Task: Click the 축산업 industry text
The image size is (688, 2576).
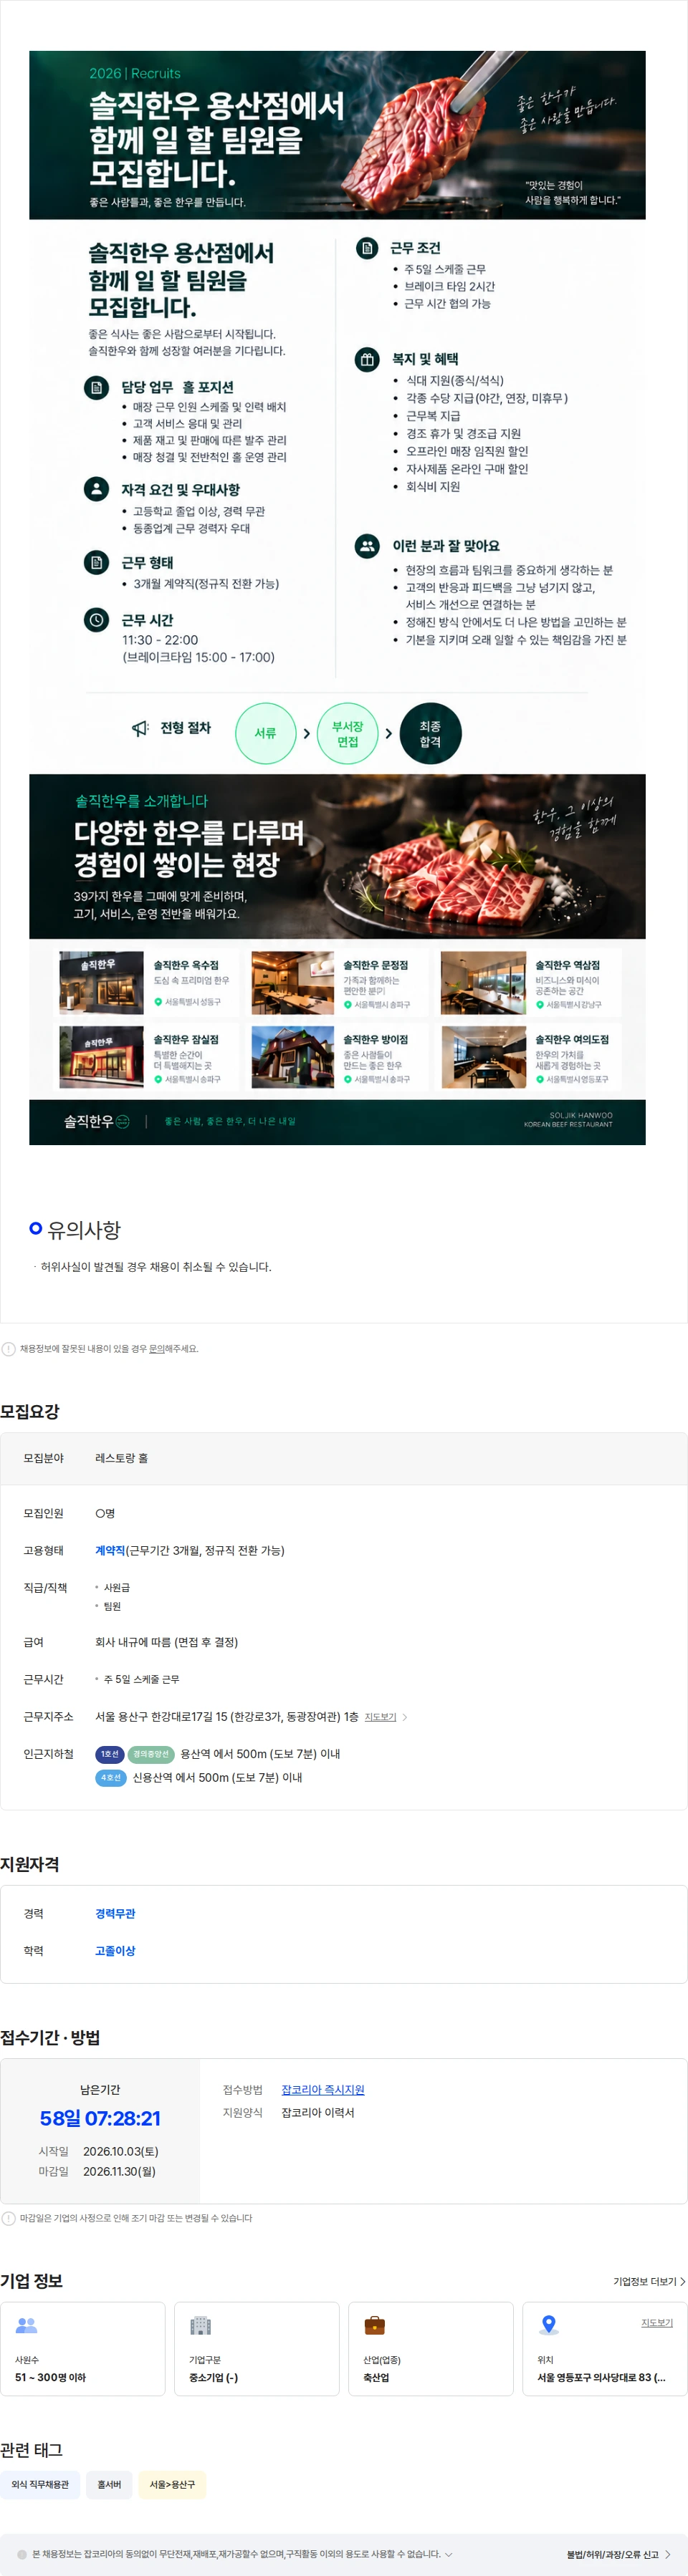Action: coord(376,2377)
